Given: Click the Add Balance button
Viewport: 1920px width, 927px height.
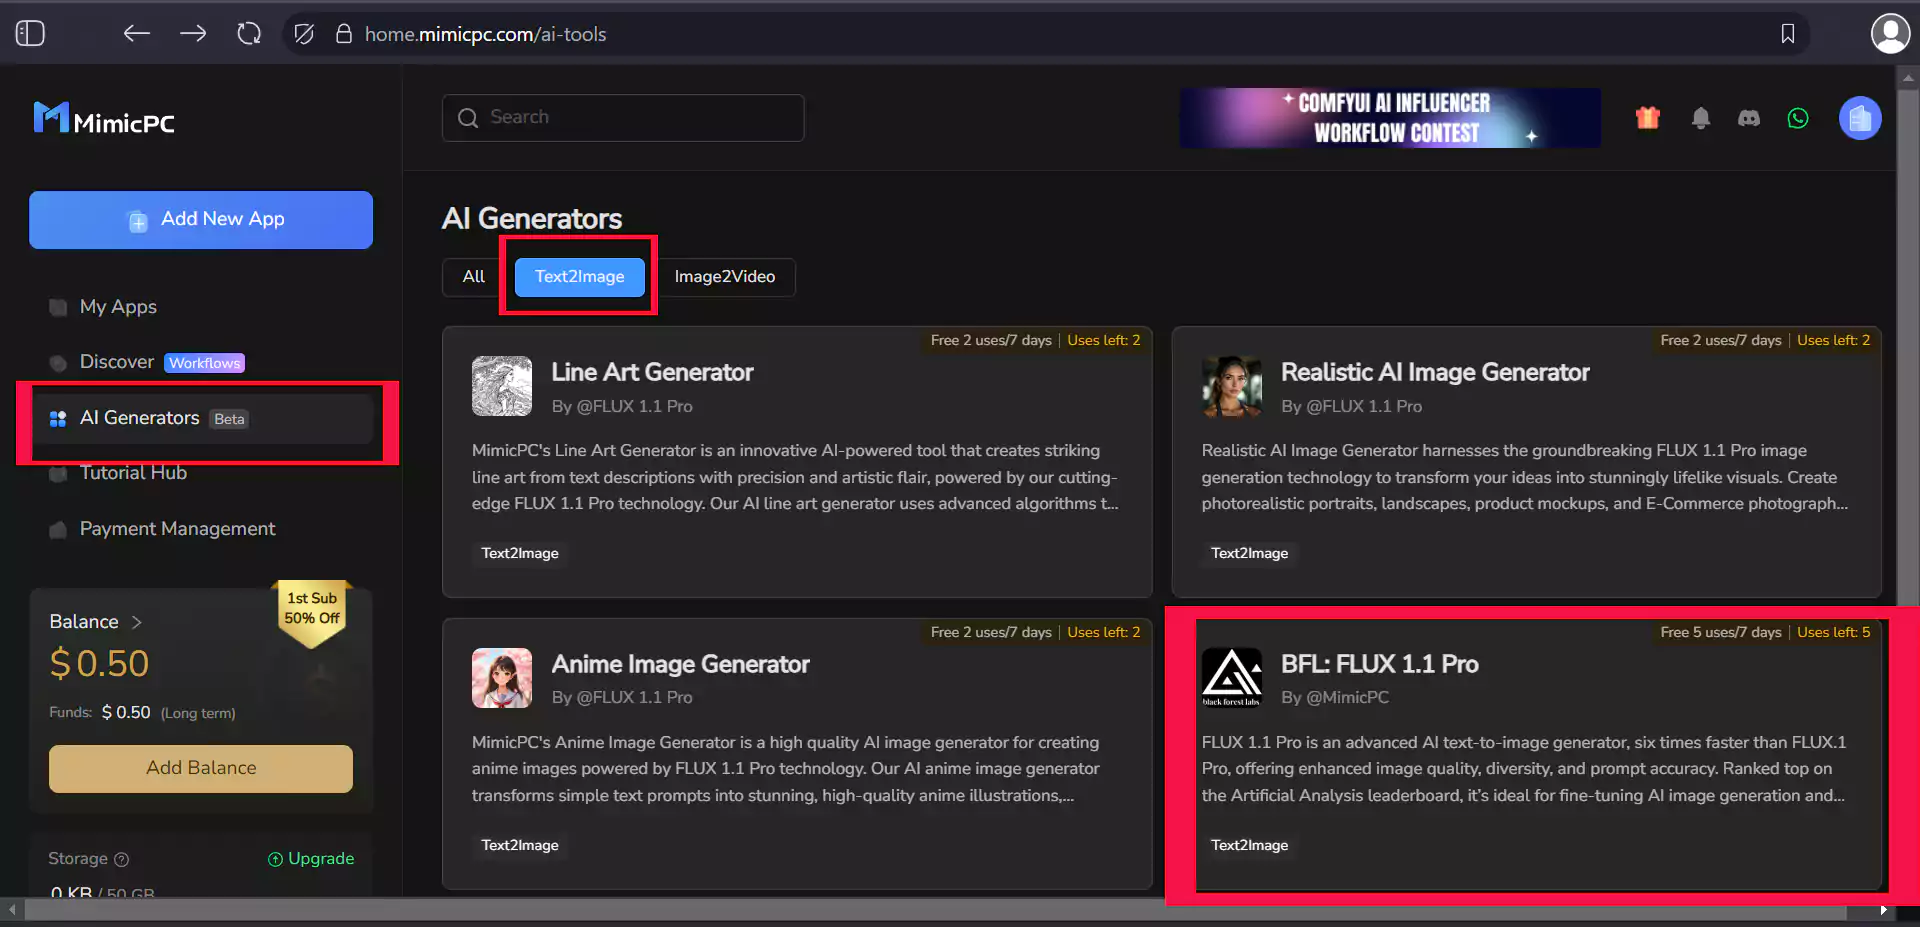Looking at the screenshot, I should point(201,768).
